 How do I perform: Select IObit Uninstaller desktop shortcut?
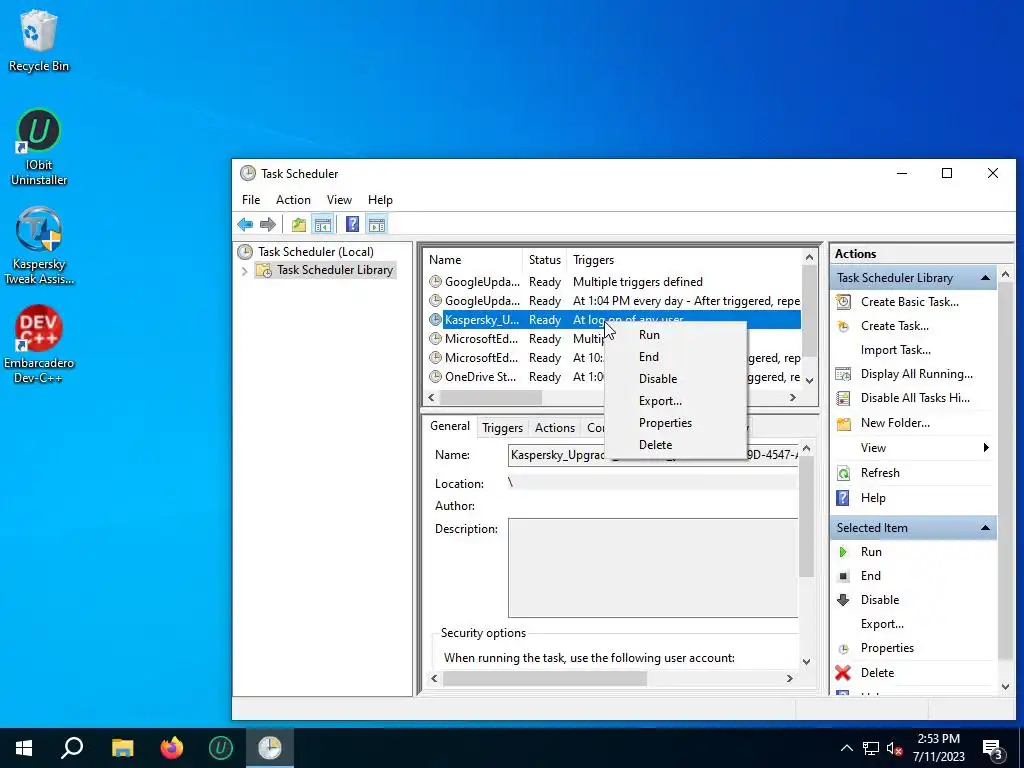(39, 147)
